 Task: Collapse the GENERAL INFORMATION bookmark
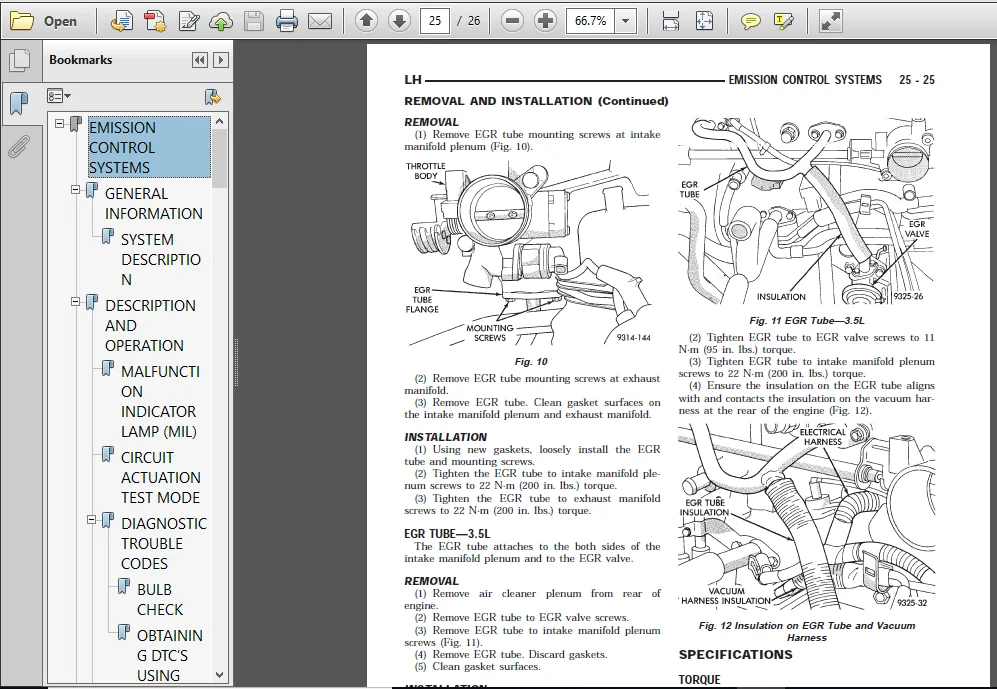coord(76,189)
